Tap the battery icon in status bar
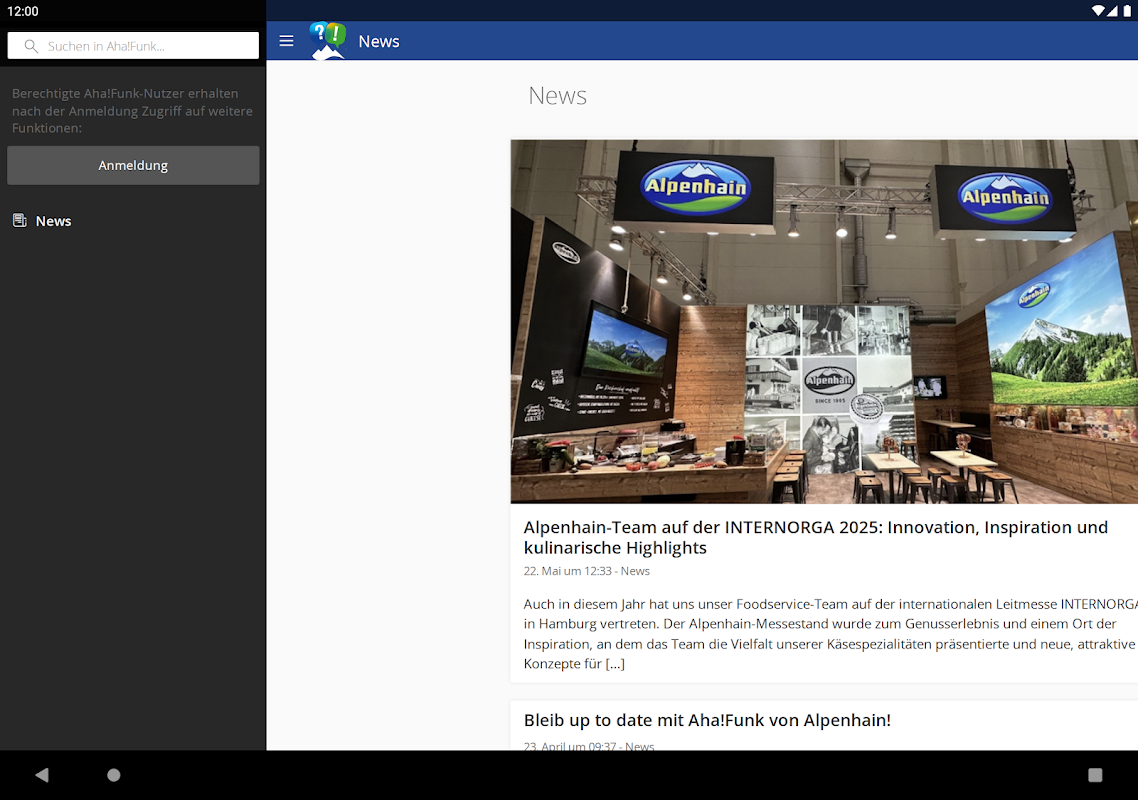Image resolution: width=1138 pixels, height=800 pixels. point(1127,11)
